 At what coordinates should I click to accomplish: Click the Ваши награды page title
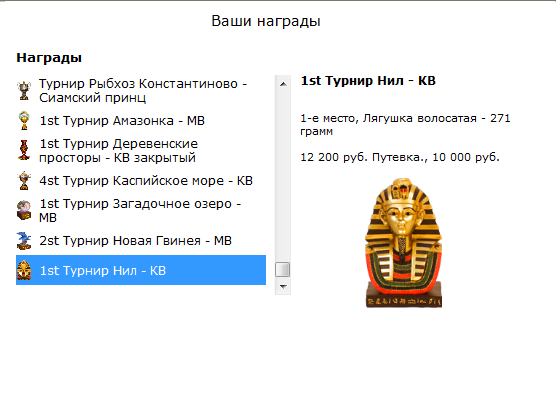coord(266,21)
